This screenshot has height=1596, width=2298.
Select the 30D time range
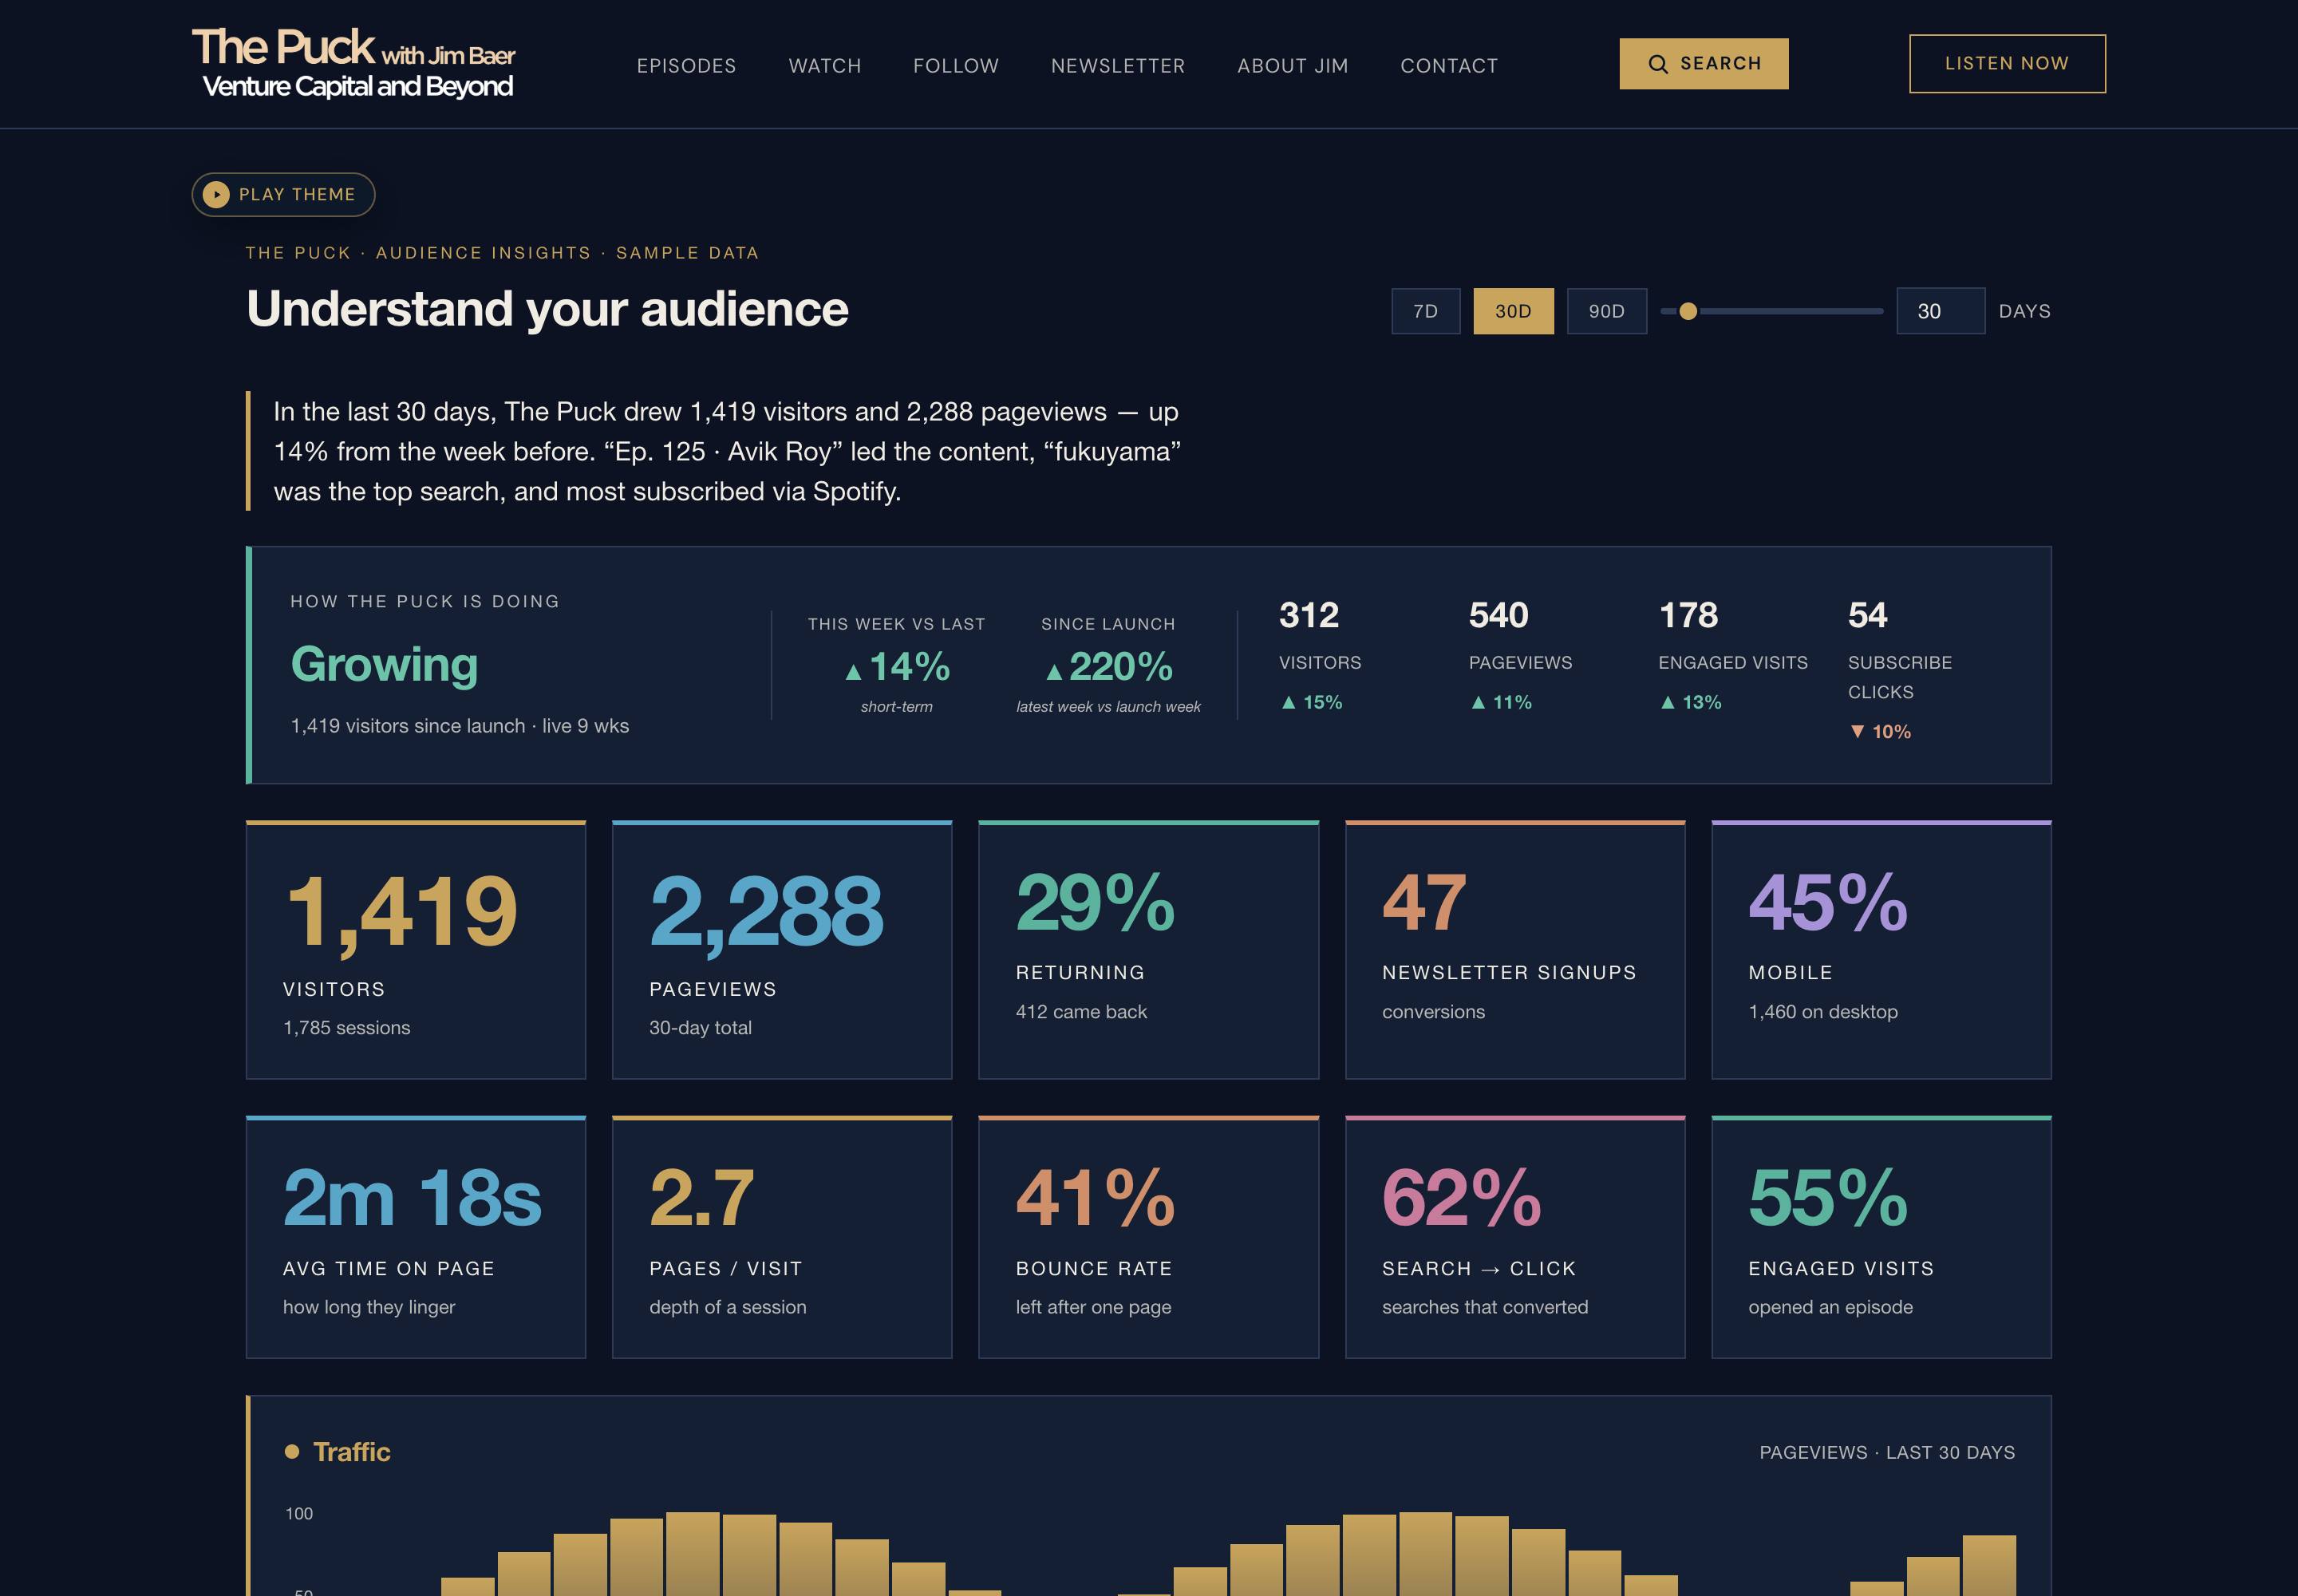[x=1512, y=311]
